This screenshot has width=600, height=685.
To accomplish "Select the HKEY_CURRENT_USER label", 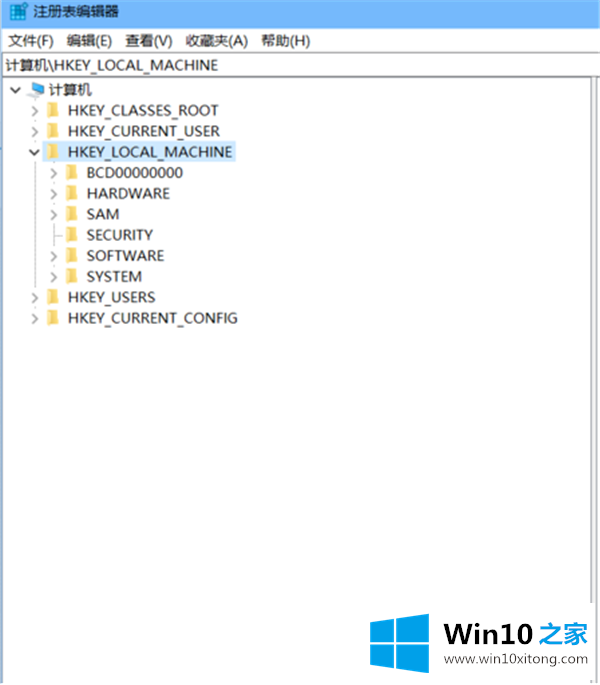I will pos(144,131).
